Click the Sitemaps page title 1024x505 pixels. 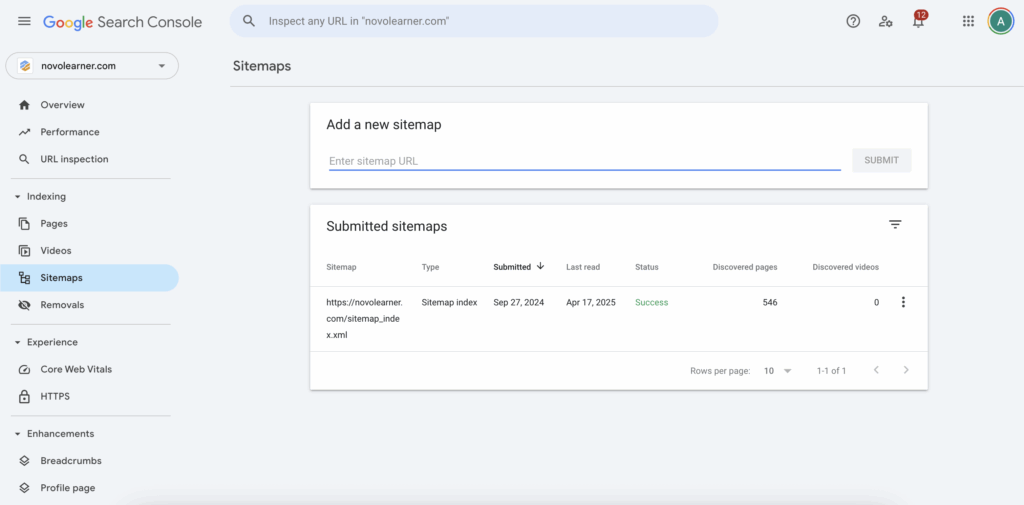(x=262, y=66)
